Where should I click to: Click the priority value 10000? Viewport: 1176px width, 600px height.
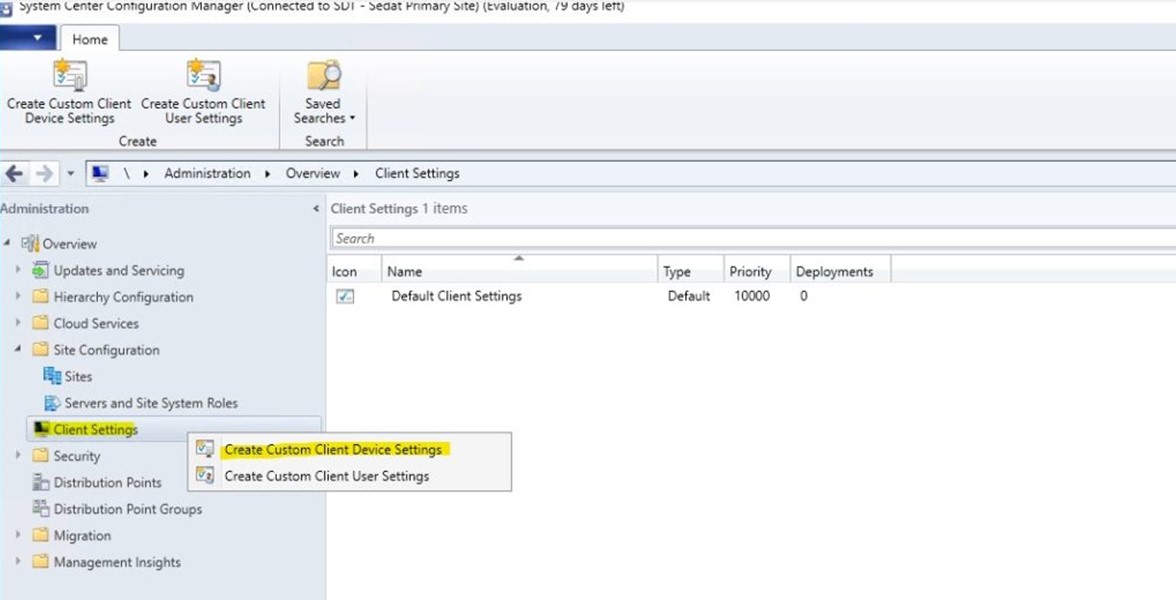coord(752,296)
